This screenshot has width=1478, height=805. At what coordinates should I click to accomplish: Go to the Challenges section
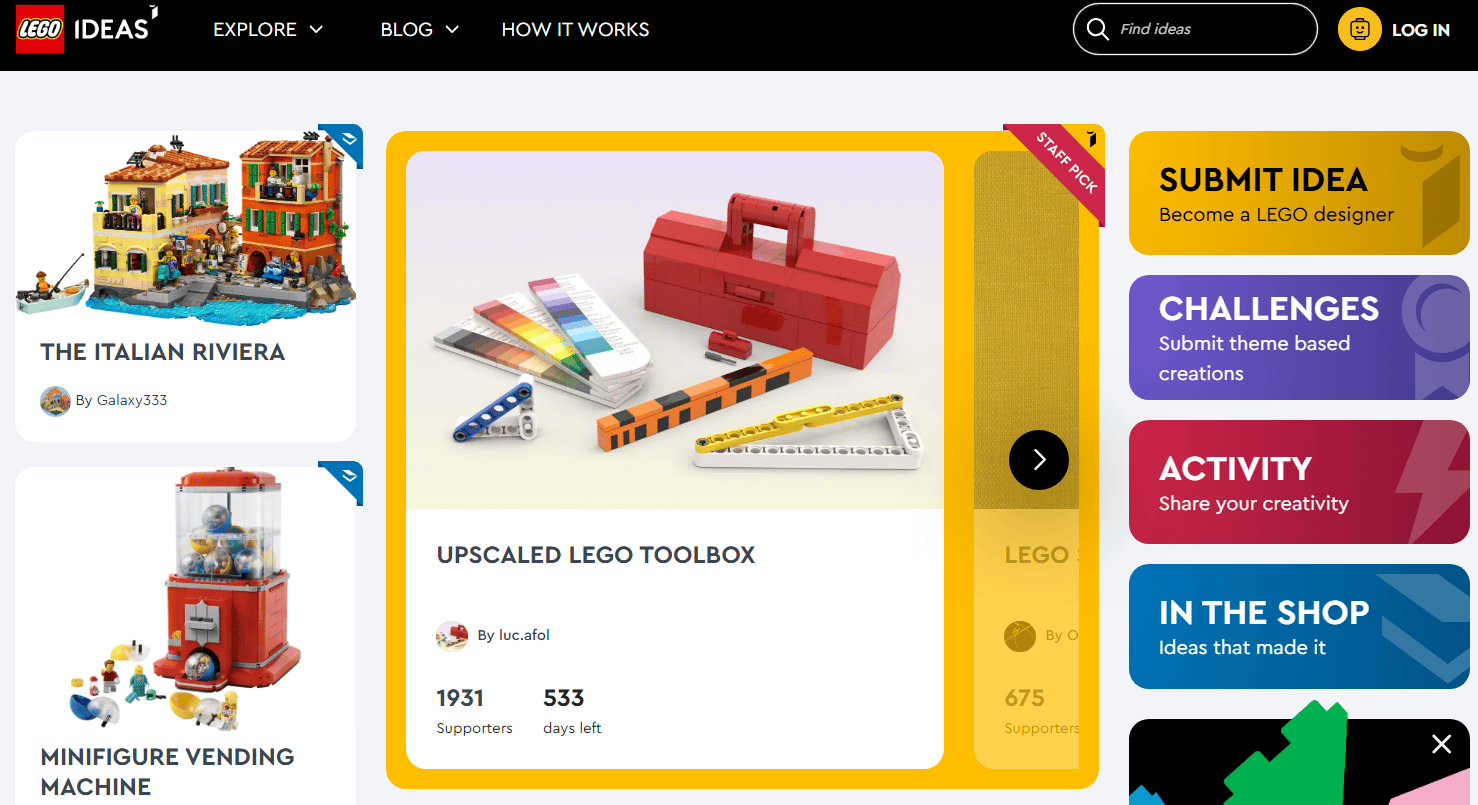point(1299,338)
